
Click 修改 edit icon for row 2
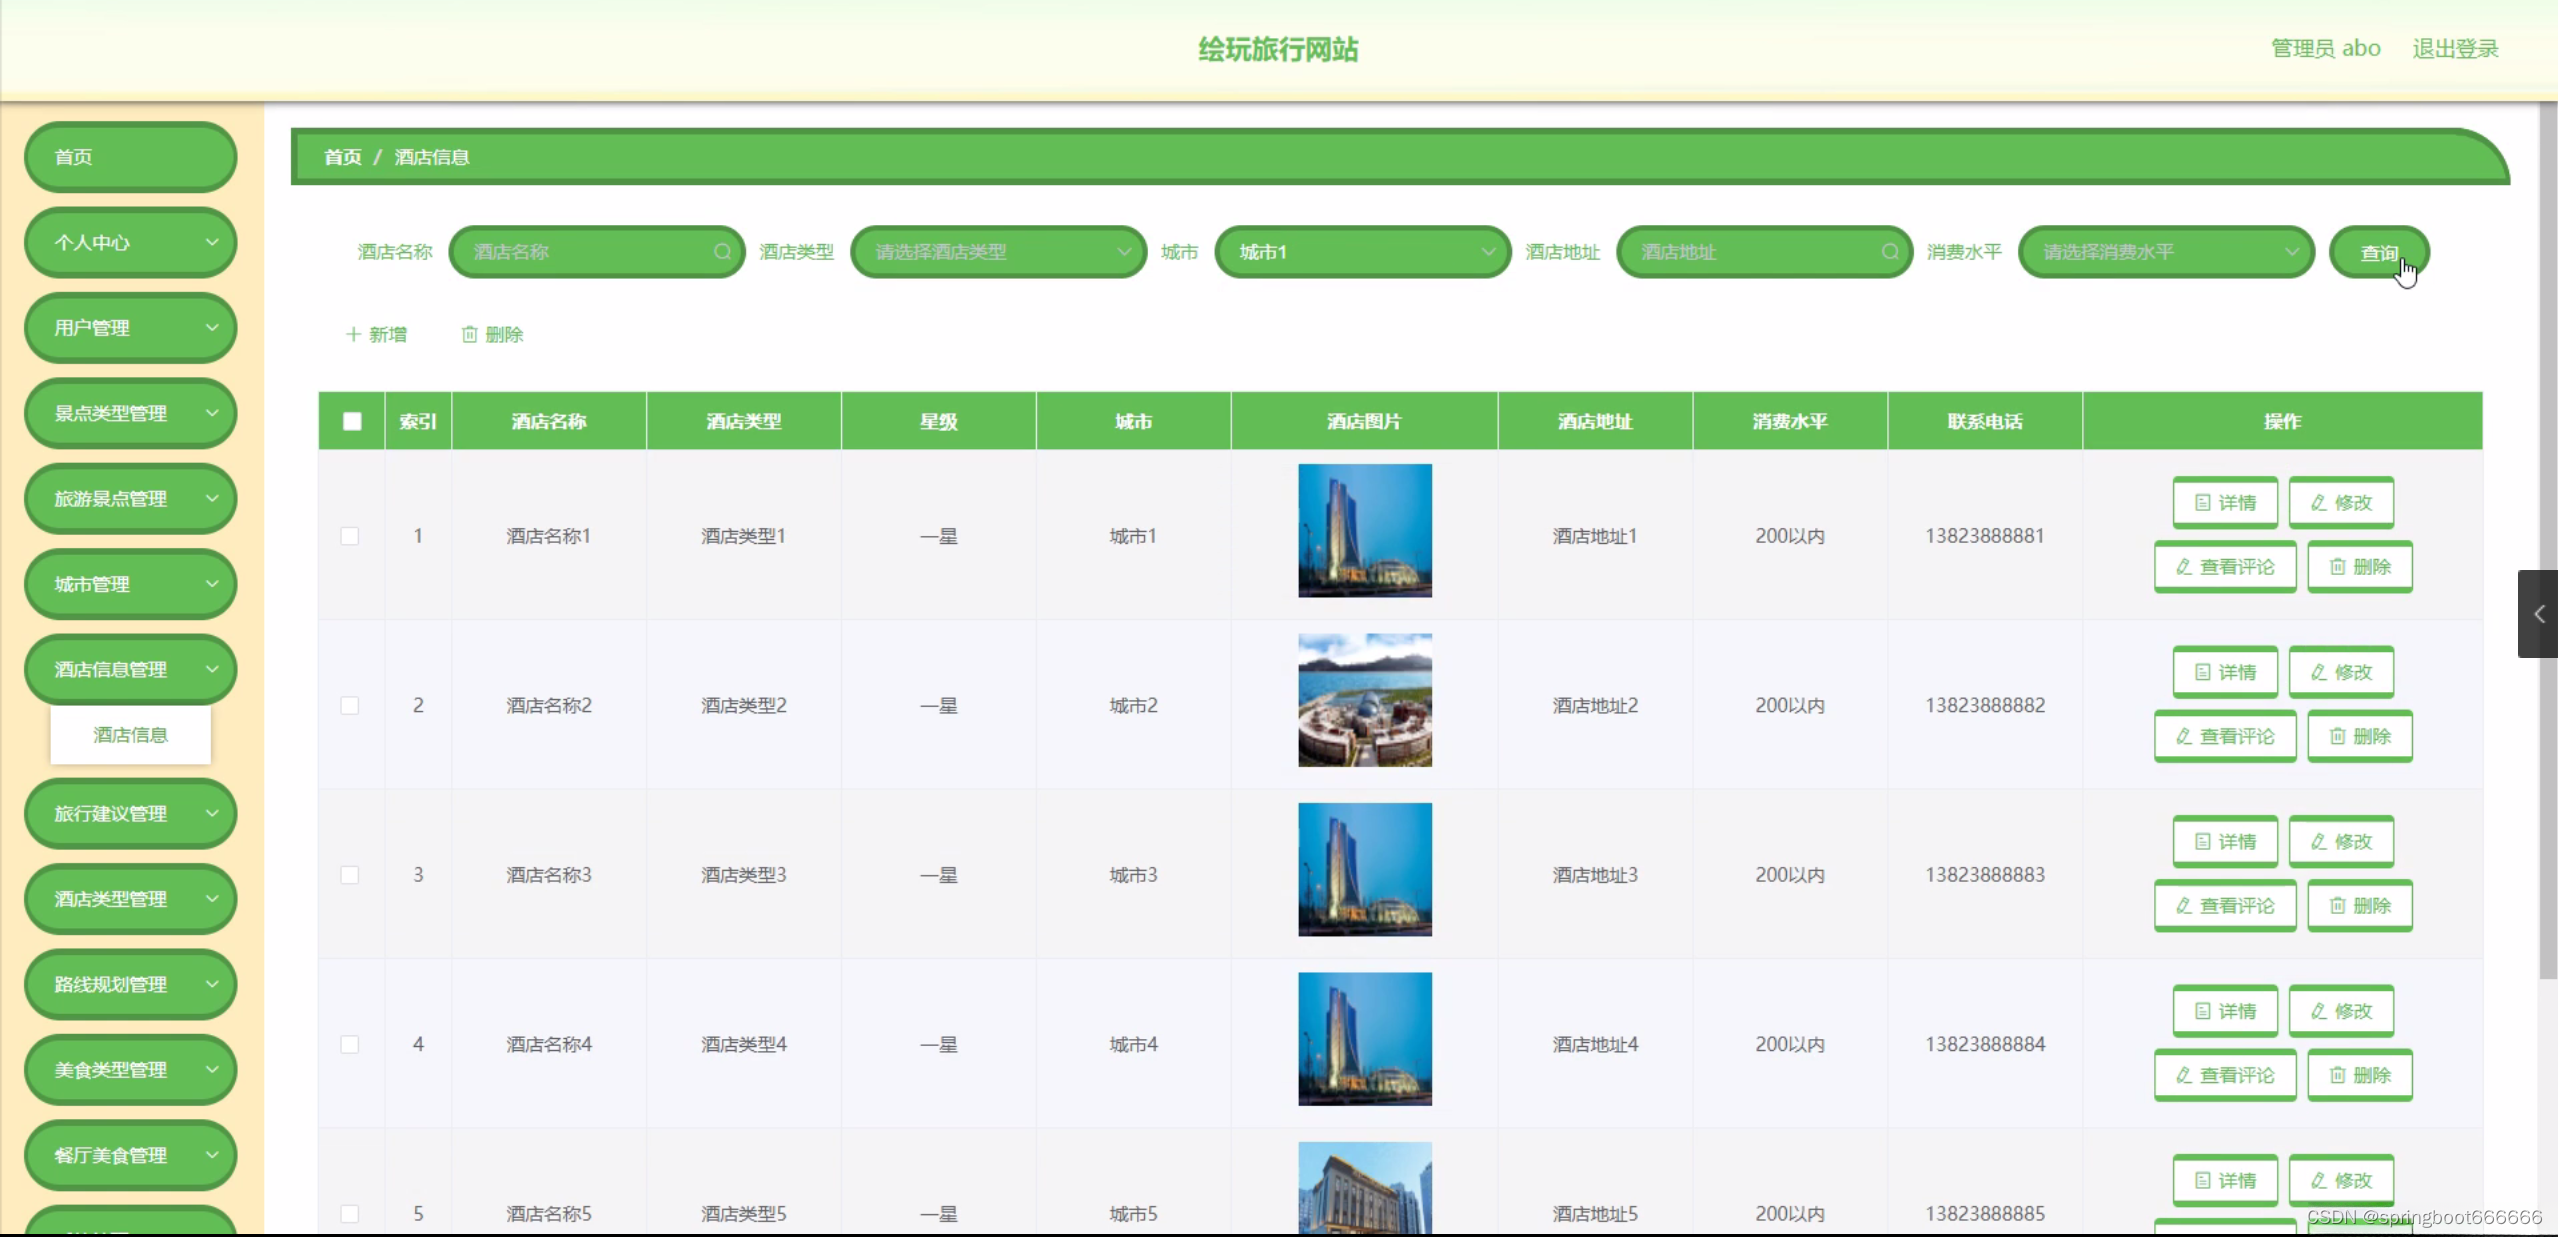[2318, 672]
